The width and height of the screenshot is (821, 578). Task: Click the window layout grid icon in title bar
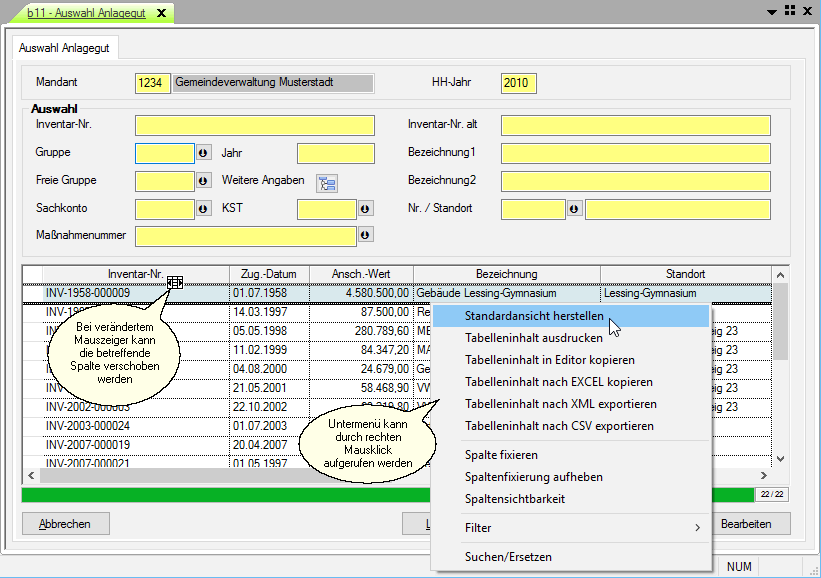(789, 10)
